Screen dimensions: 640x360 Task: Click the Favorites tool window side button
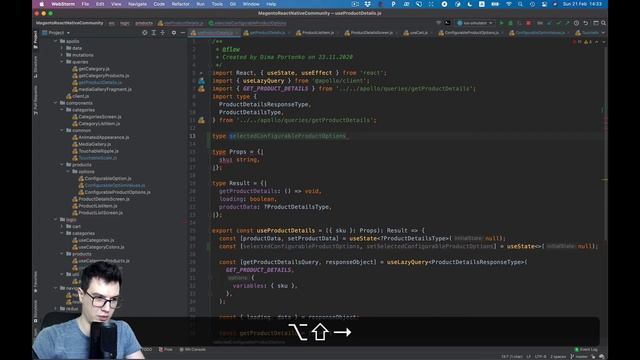point(36,282)
